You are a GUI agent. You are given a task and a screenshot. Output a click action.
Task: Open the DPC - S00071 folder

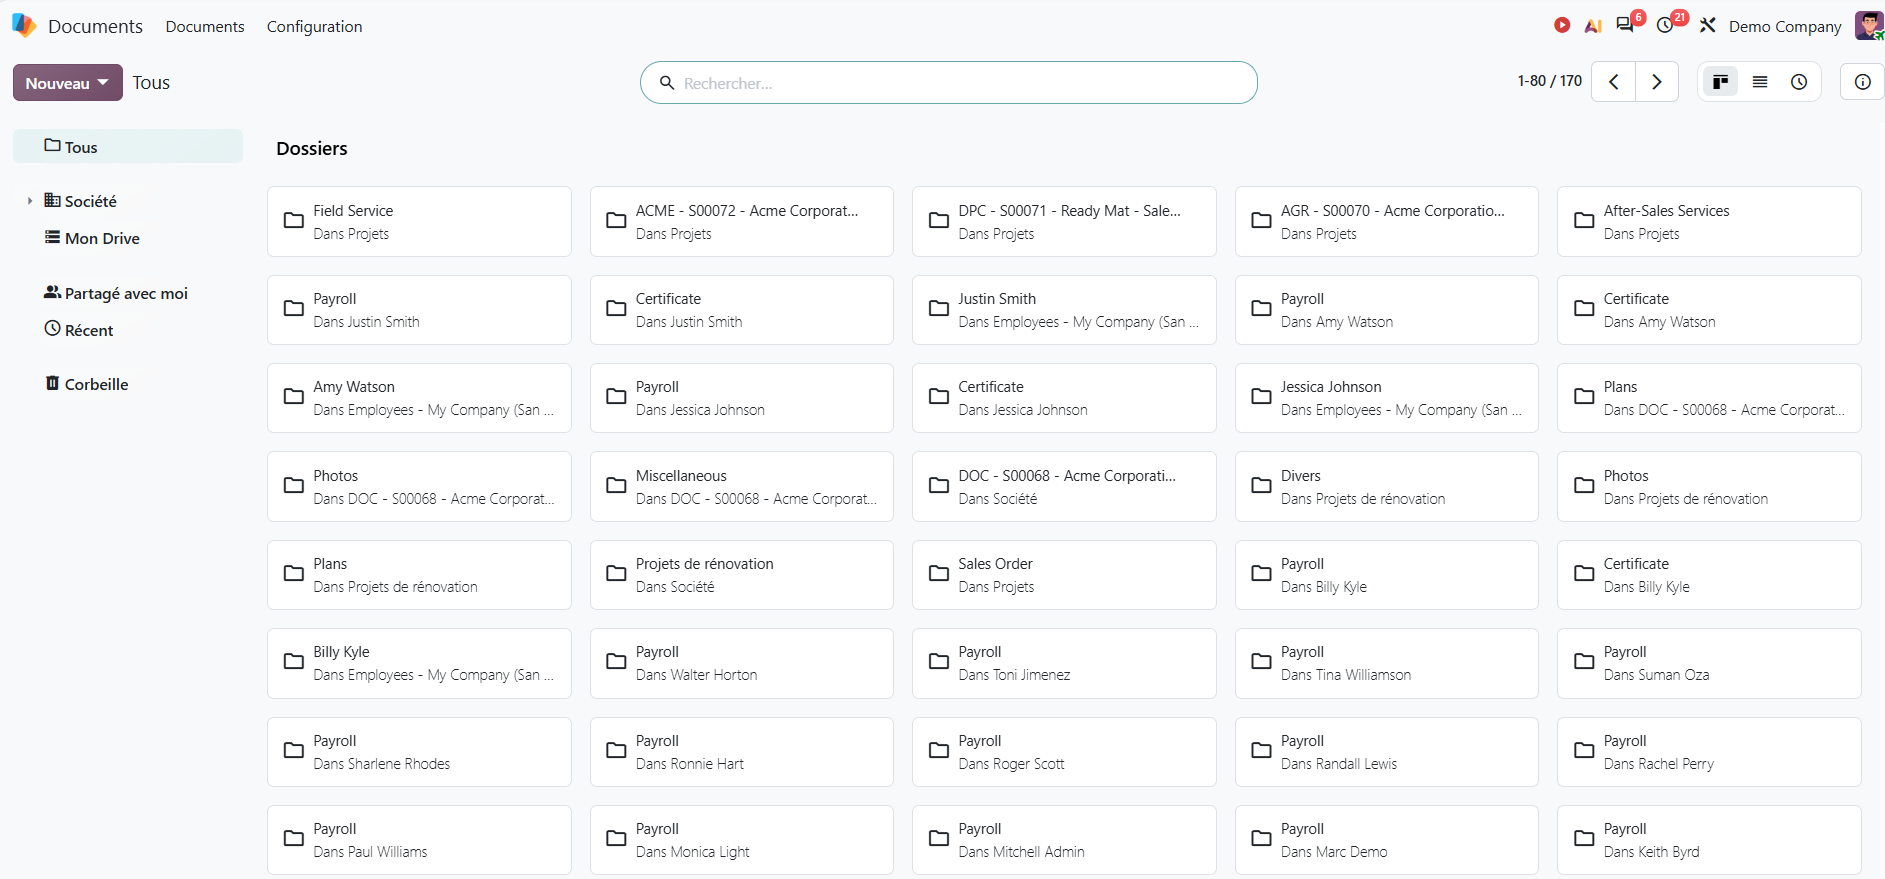1064,221
